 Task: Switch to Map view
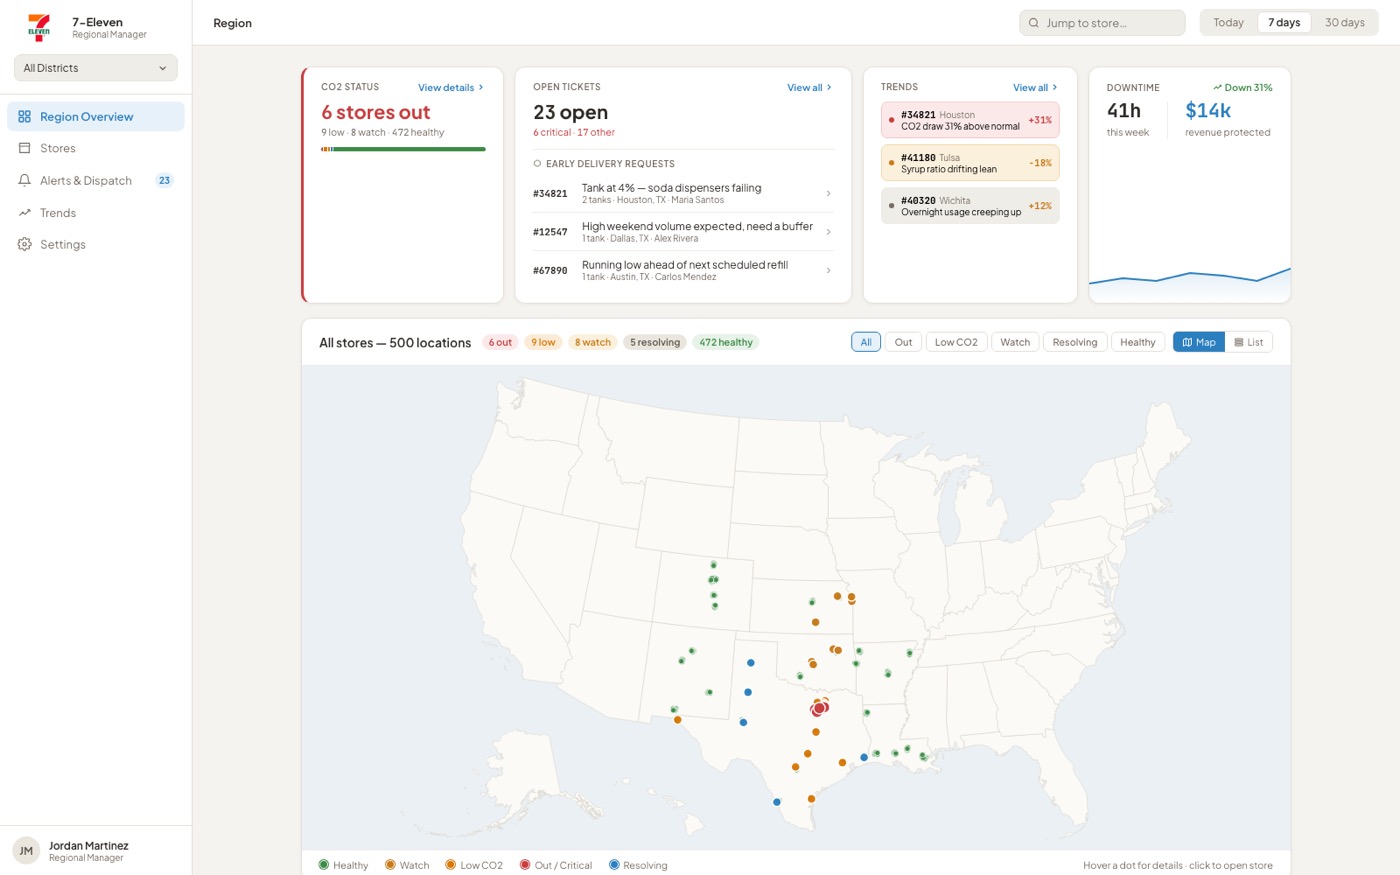coord(1199,342)
